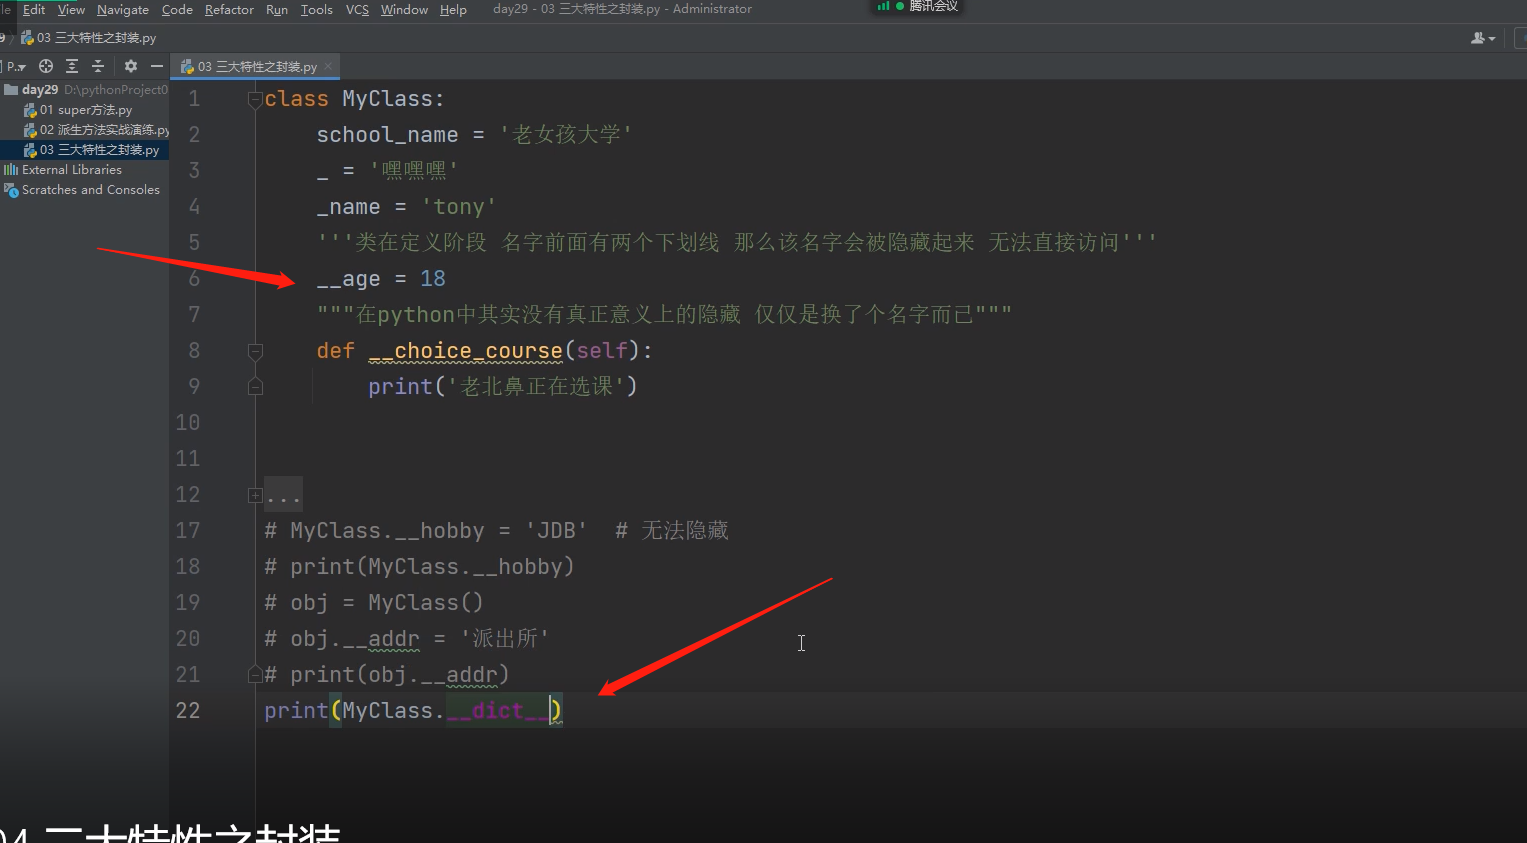Click the MyClass class name on line 1
Screen dimensions: 1527x843
[x=388, y=99]
